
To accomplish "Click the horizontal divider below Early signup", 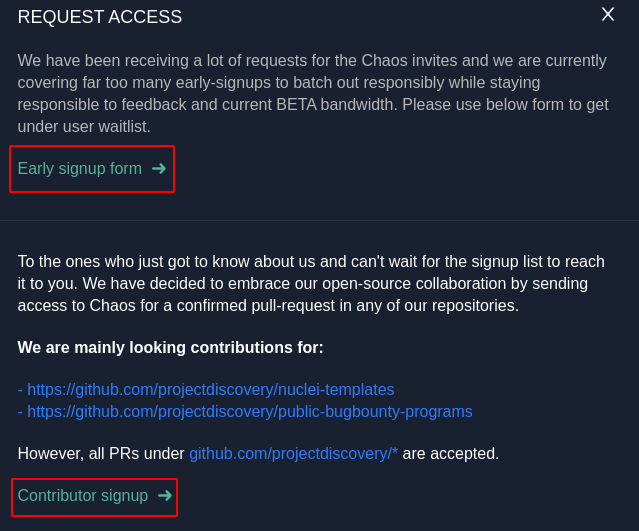I will point(319,220).
